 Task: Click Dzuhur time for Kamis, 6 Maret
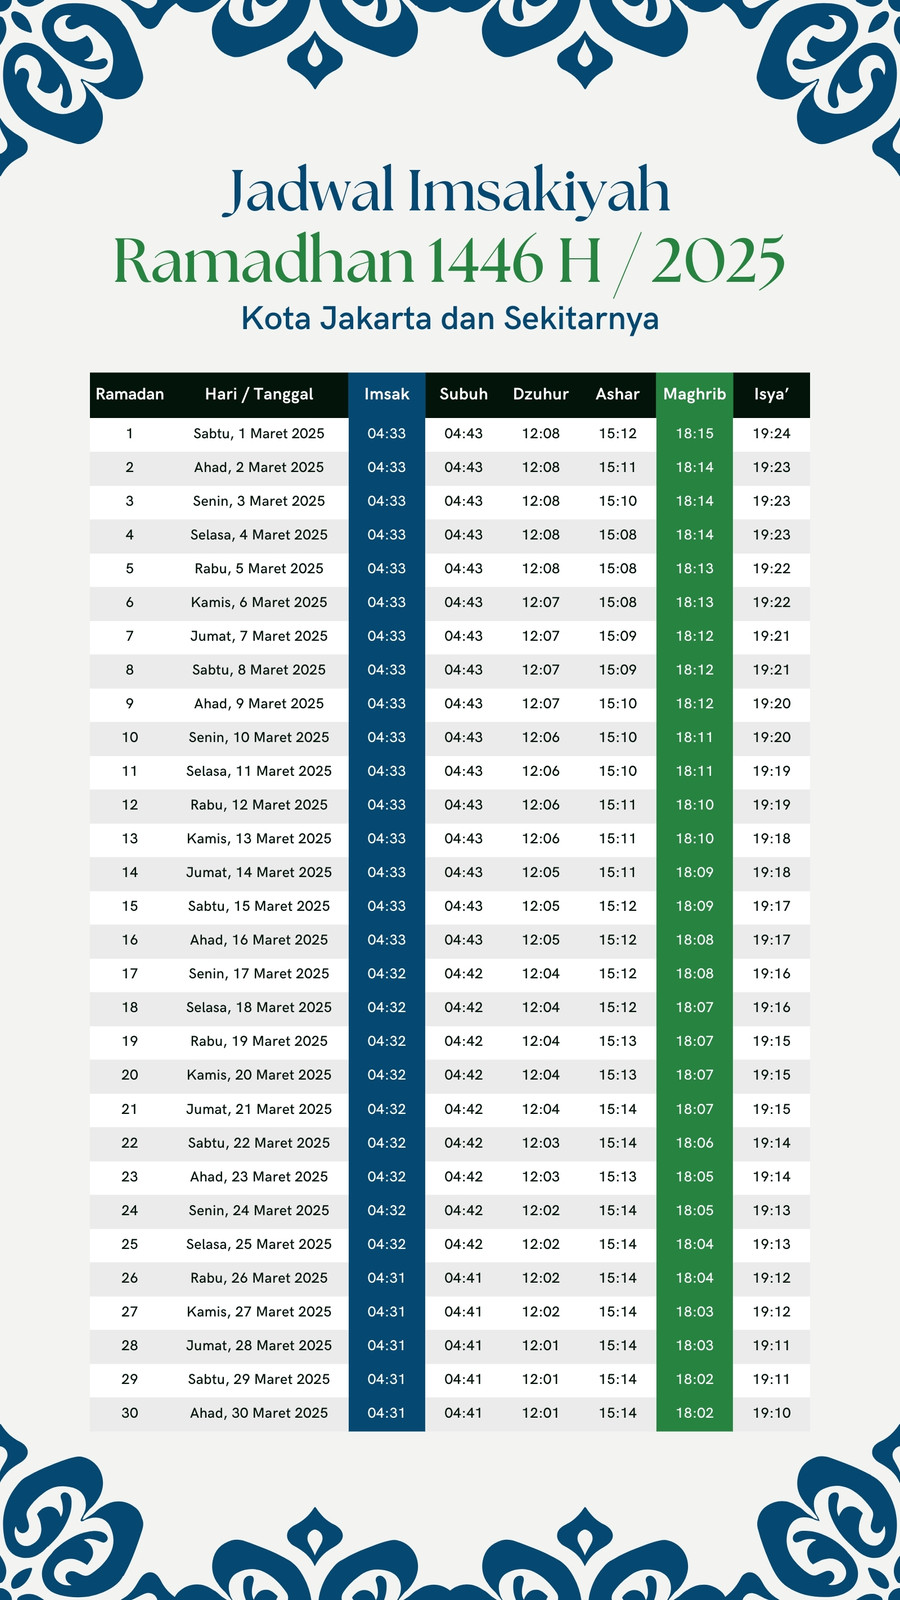click(x=541, y=602)
